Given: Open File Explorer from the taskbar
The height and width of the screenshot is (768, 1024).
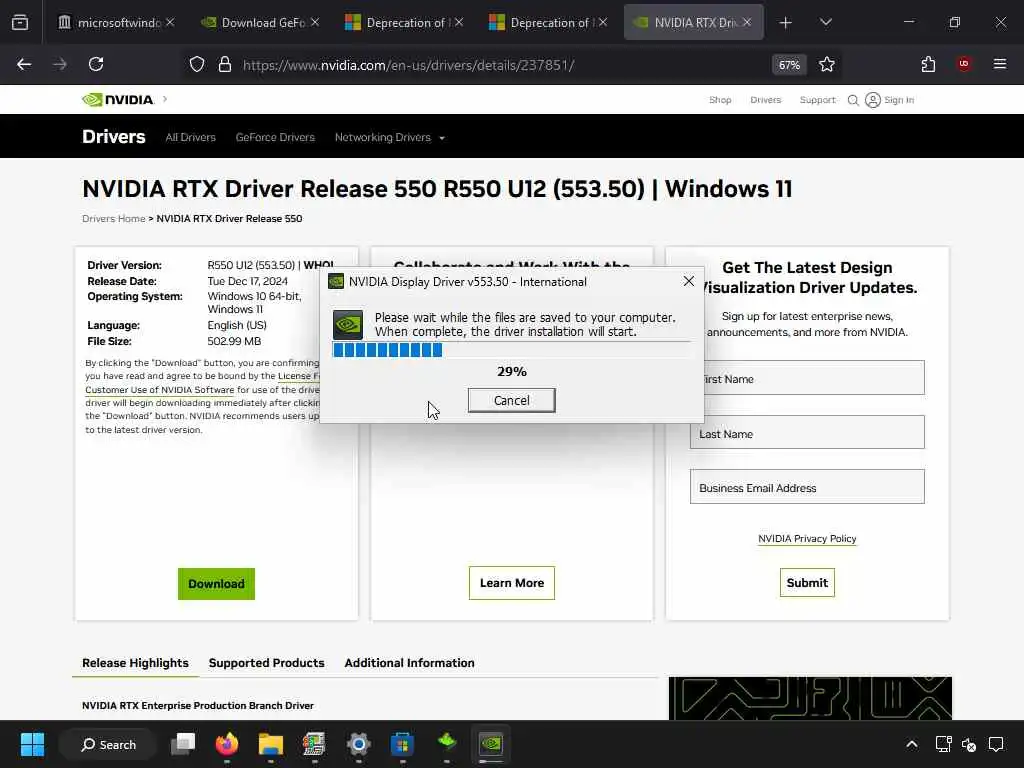Looking at the screenshot, I should coord(270,744).
